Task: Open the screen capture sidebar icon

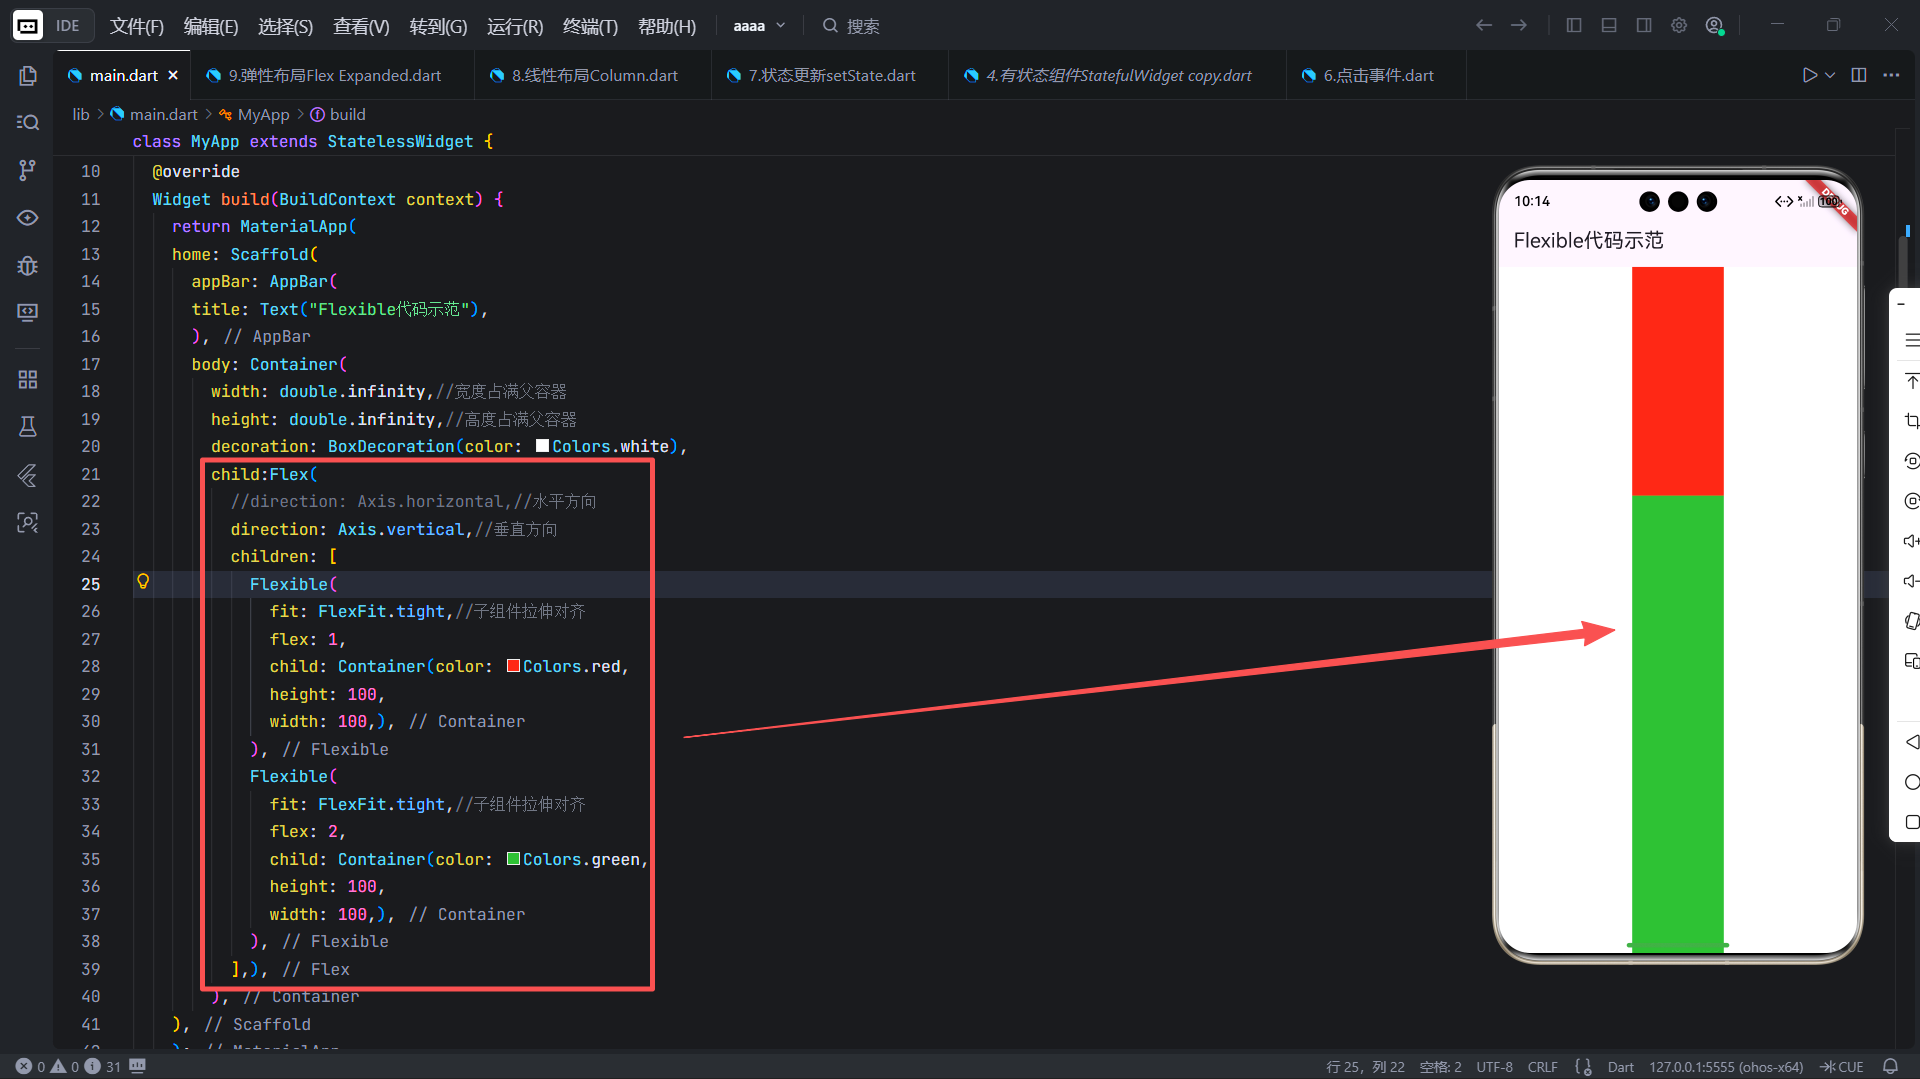Action: coord(27,522)
